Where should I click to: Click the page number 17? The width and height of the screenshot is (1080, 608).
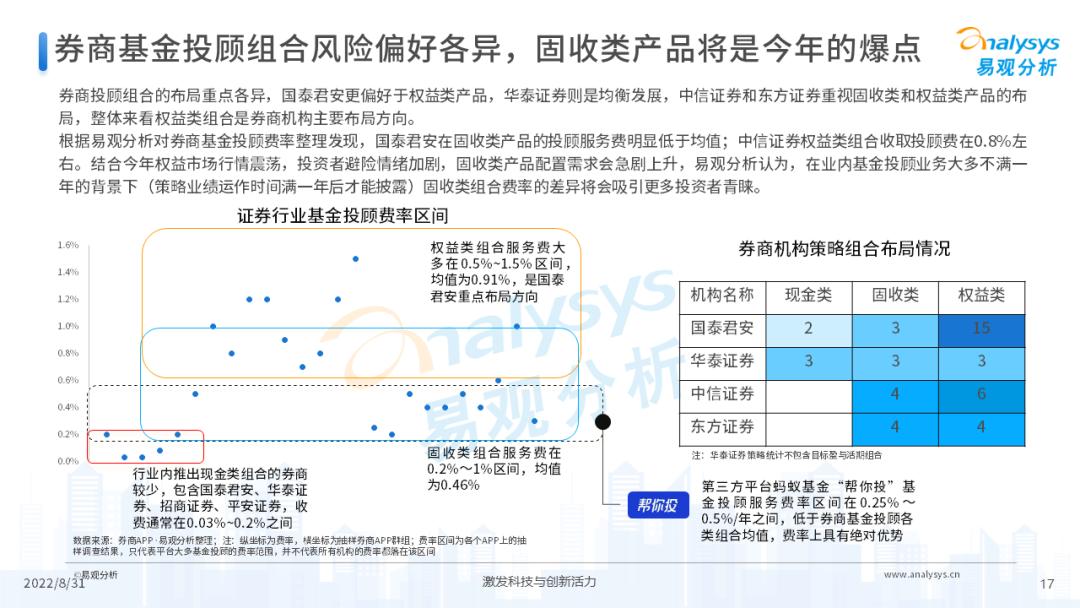click(x=1047, y=584)
